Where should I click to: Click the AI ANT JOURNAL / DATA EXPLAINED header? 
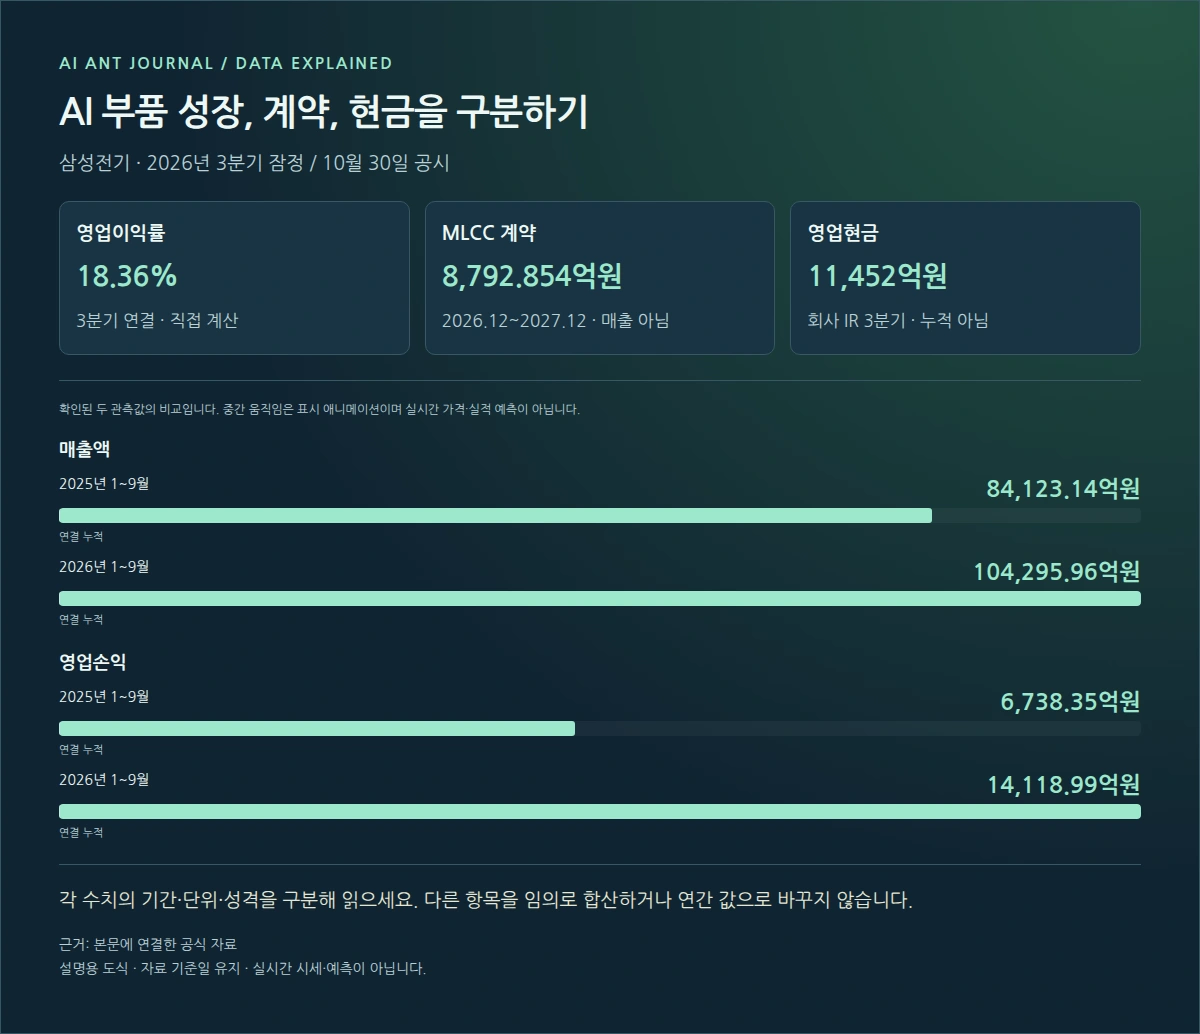(226, 63)
